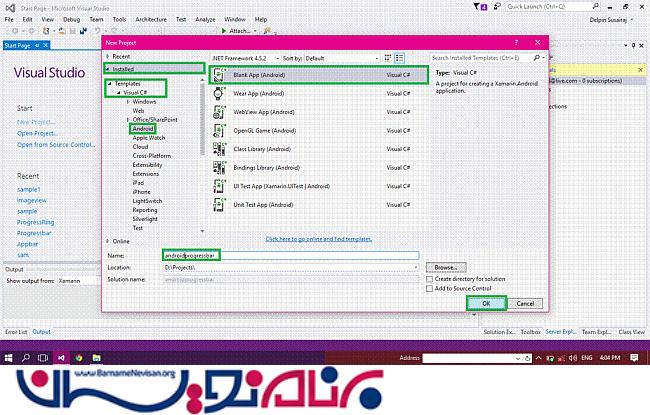Click the go online and find templates link

319,239
